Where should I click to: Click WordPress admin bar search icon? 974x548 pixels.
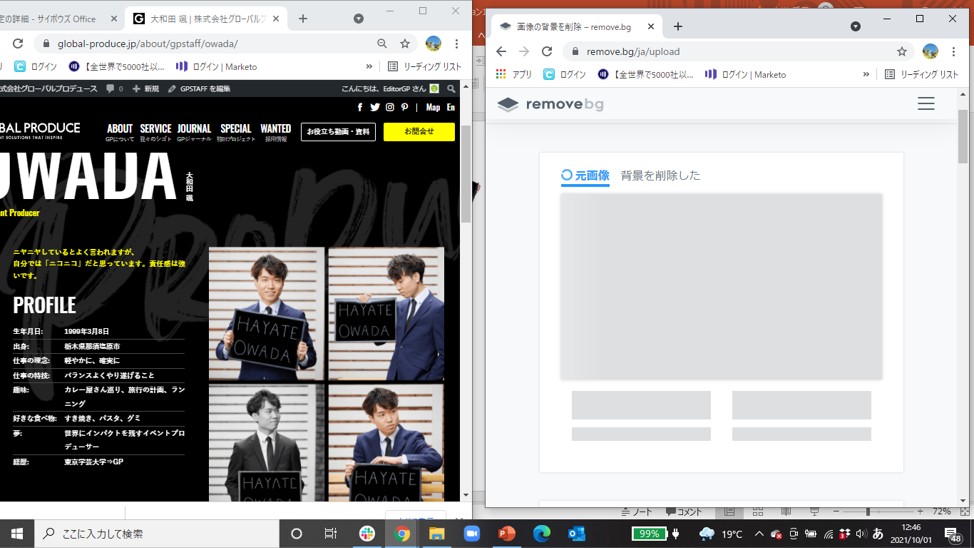[x=451, y=89]
